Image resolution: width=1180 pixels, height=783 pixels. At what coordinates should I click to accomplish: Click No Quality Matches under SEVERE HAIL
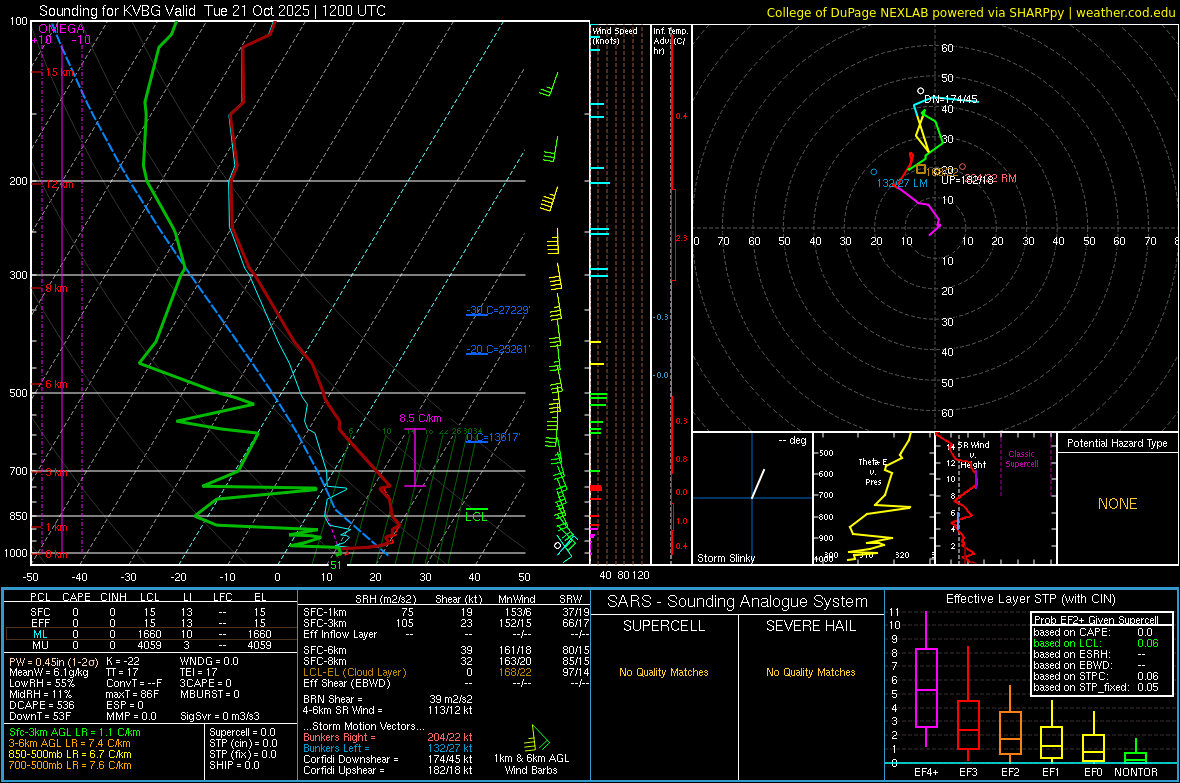point(810,672)
